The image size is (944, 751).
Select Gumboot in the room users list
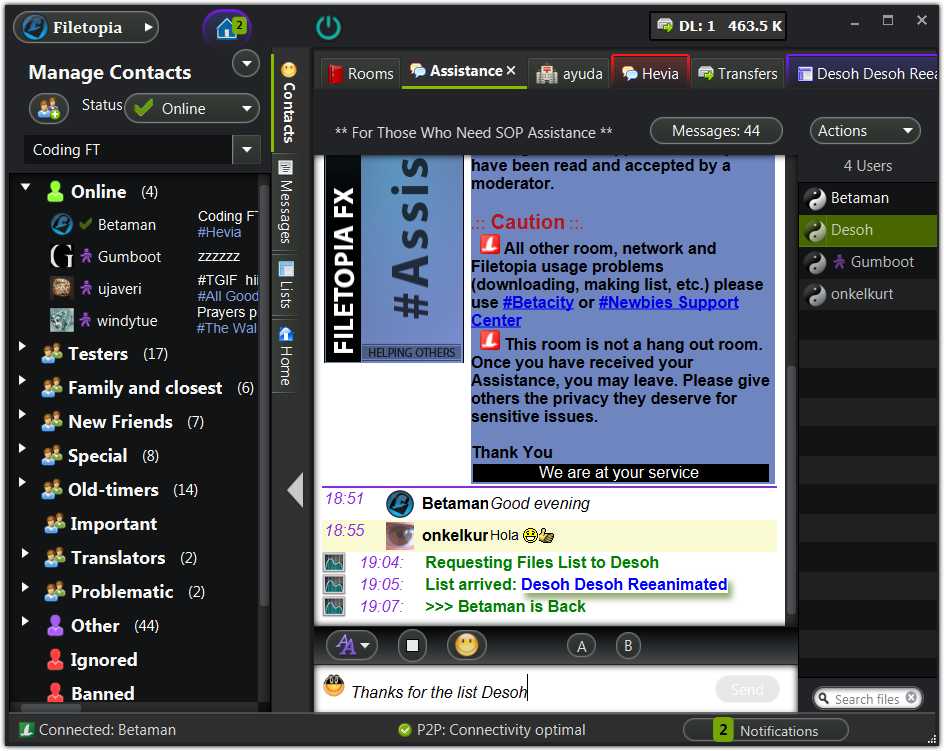[x=868, y=262]
